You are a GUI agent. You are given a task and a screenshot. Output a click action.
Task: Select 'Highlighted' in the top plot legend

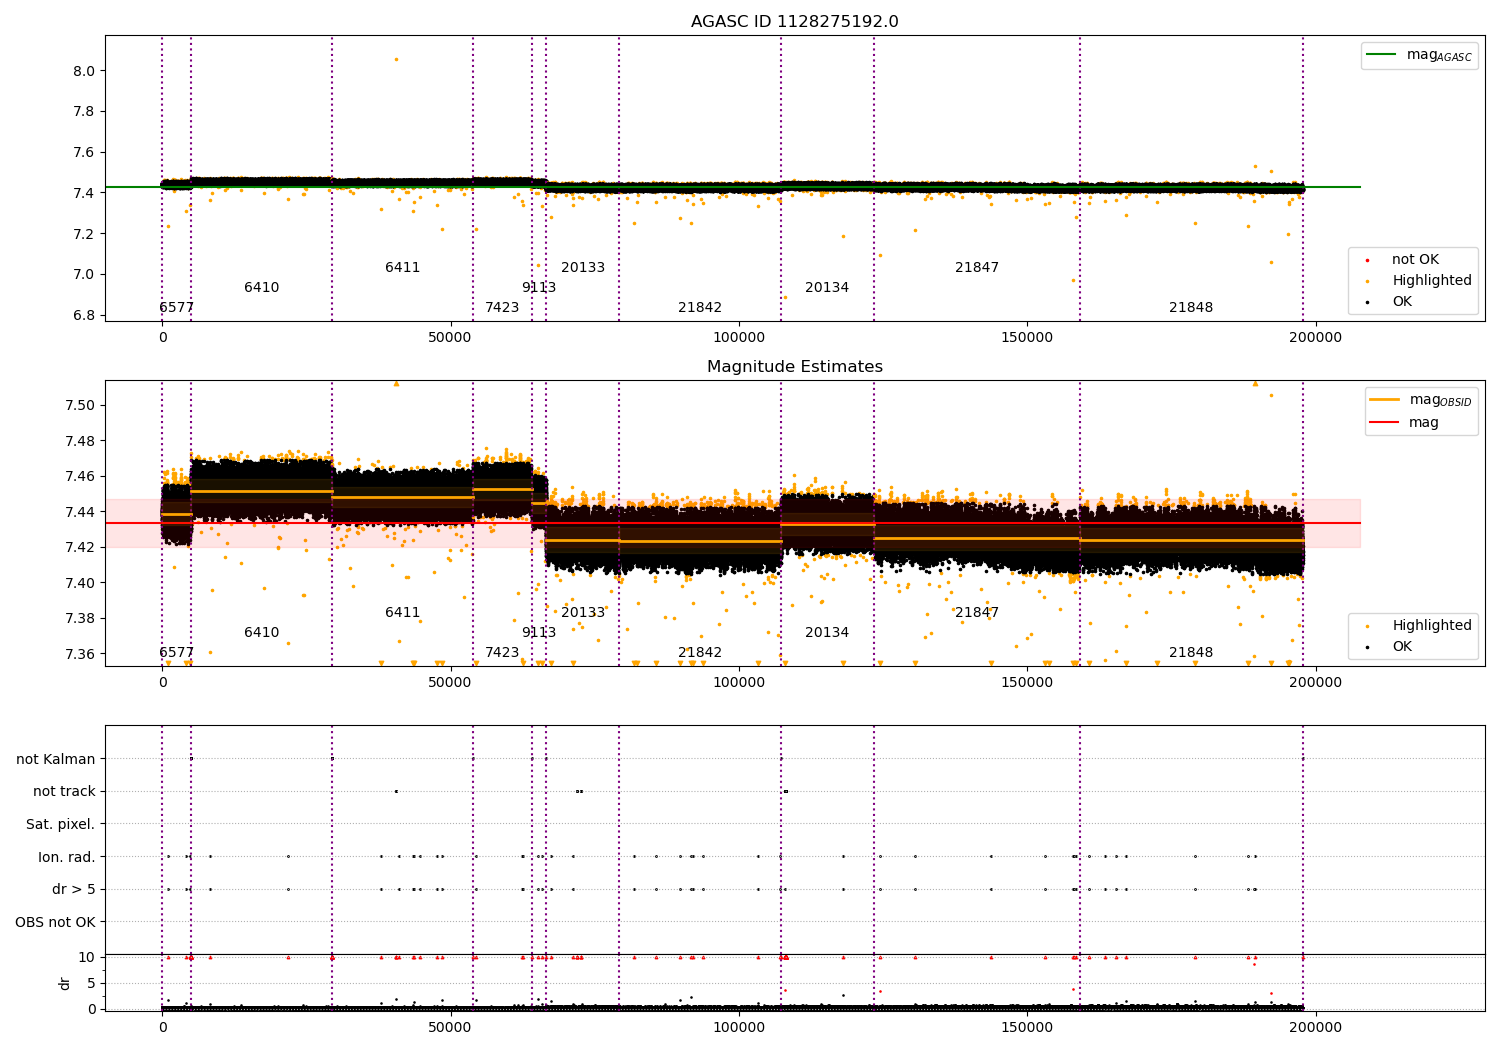point(1431,281)
